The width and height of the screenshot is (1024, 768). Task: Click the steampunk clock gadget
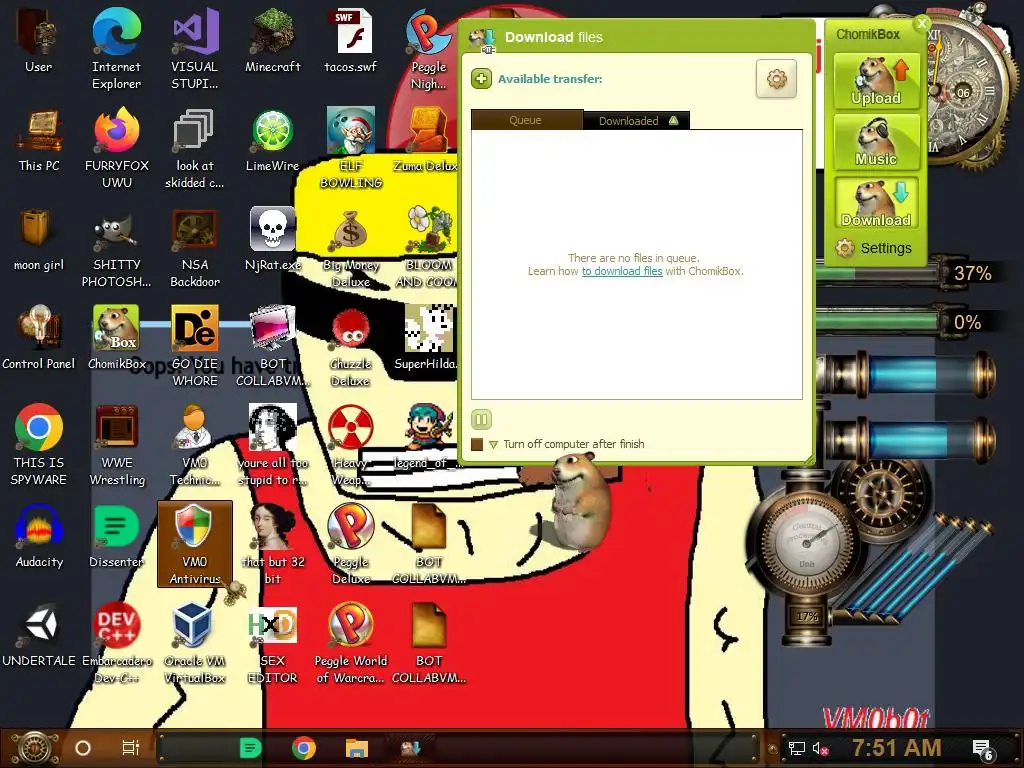coord(965,91)
